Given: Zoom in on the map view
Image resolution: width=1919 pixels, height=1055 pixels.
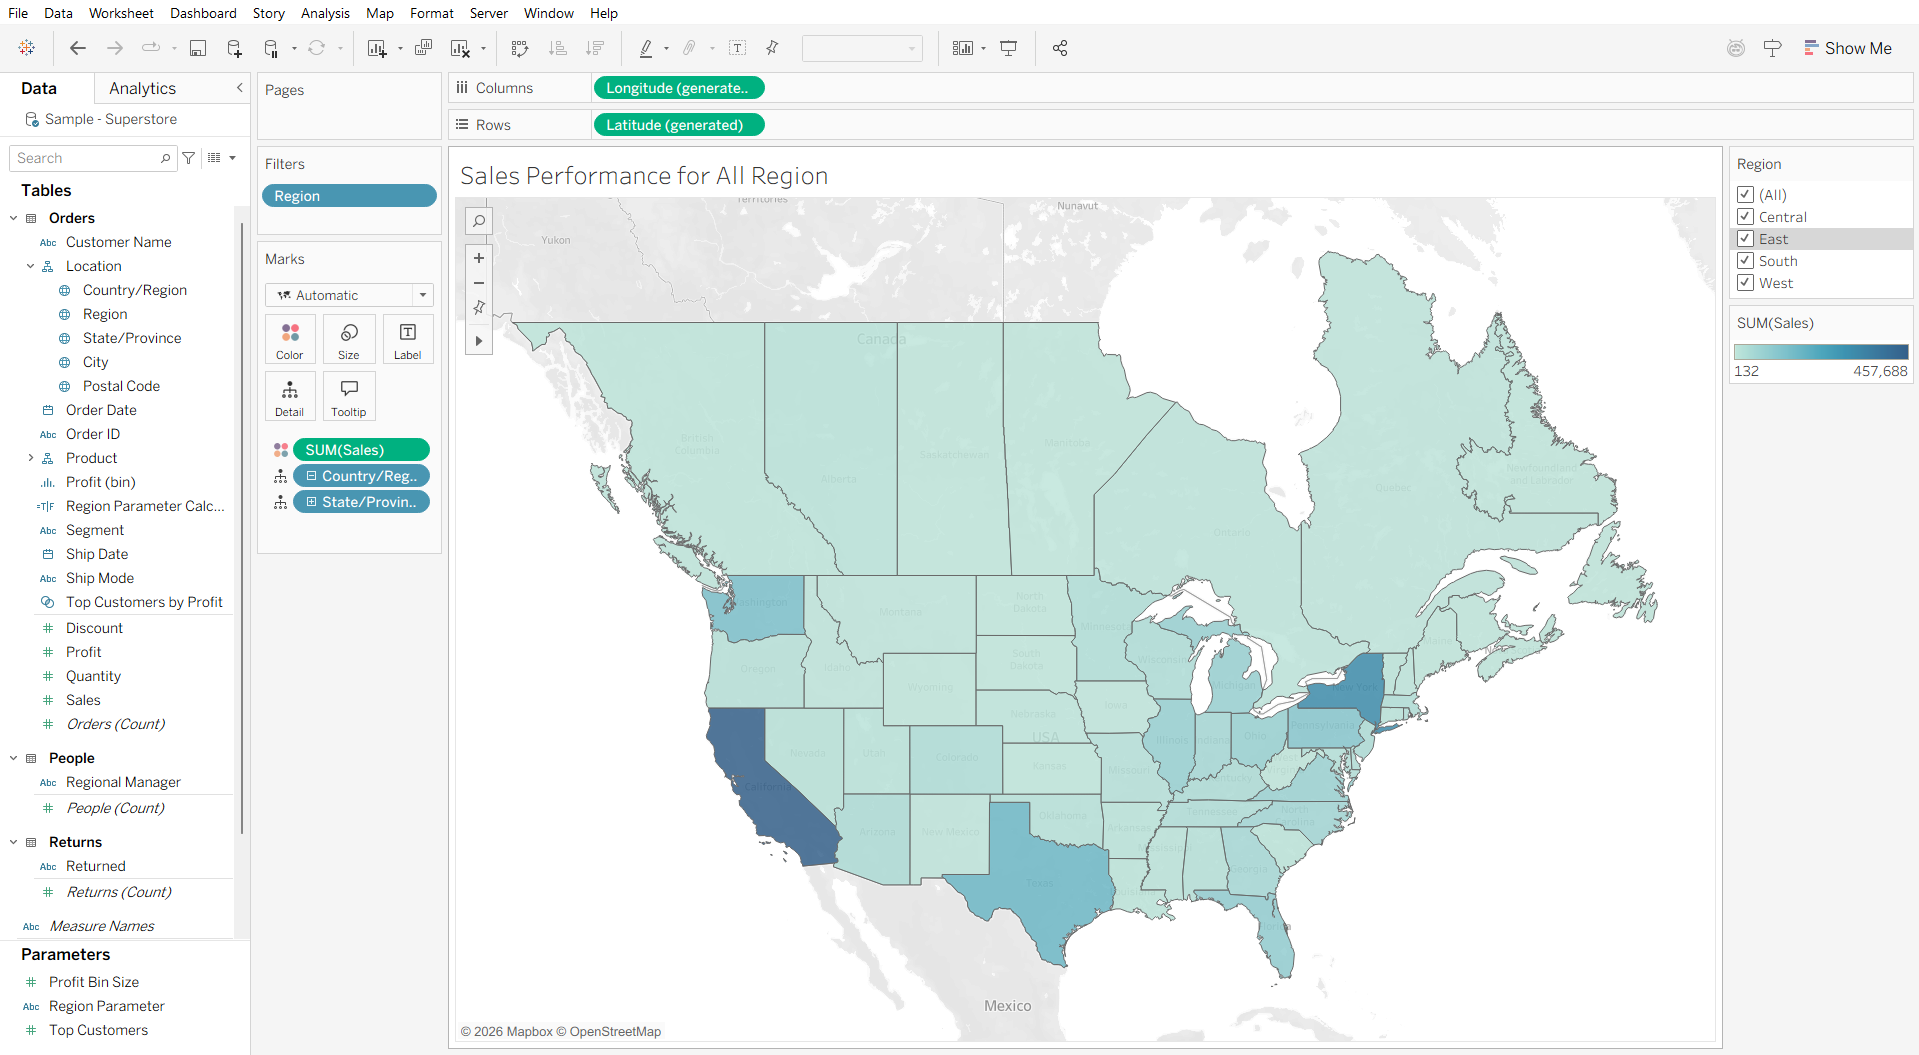Looking at the screenshot, I should coord(479,258).
